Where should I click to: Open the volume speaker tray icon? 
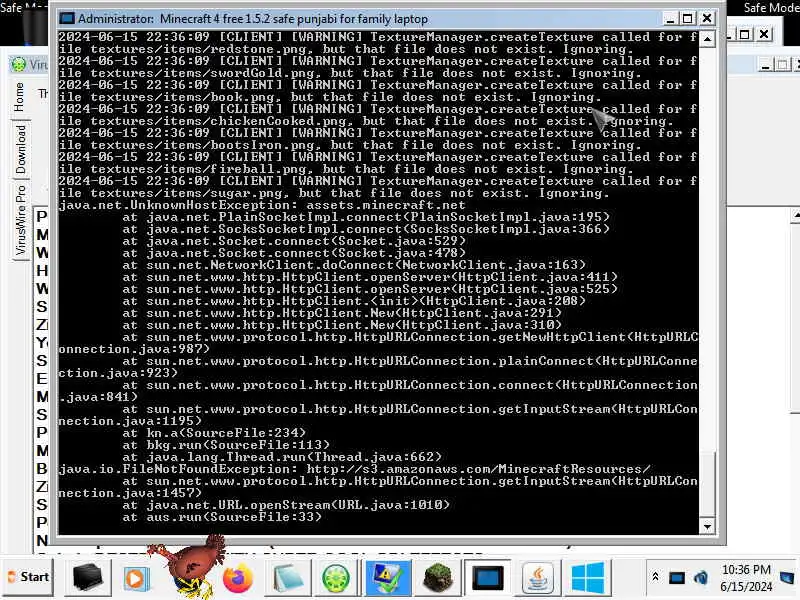click(x=701, y=578)
